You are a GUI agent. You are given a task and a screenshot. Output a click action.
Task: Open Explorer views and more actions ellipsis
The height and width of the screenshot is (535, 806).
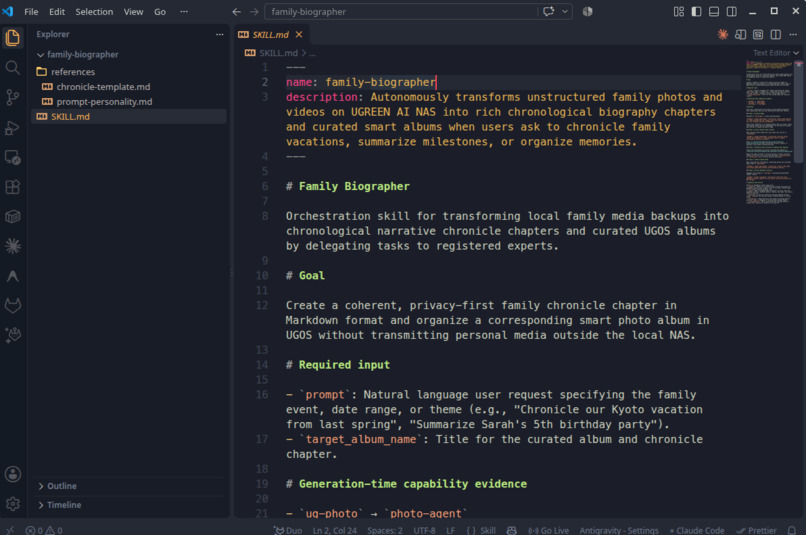219,34
